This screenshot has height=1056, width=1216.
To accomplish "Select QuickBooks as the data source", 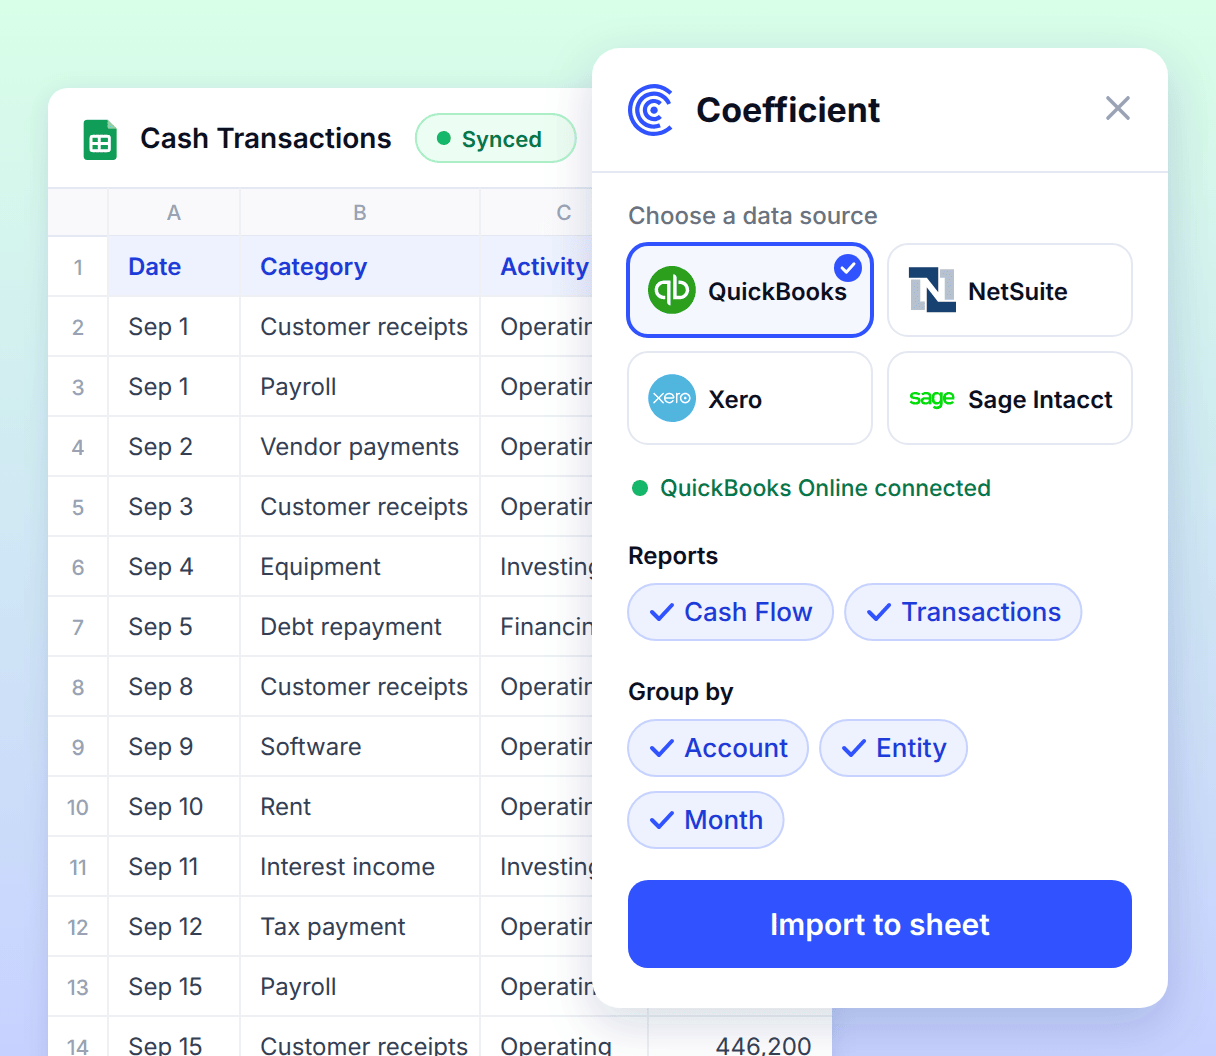I will [750, 290].
